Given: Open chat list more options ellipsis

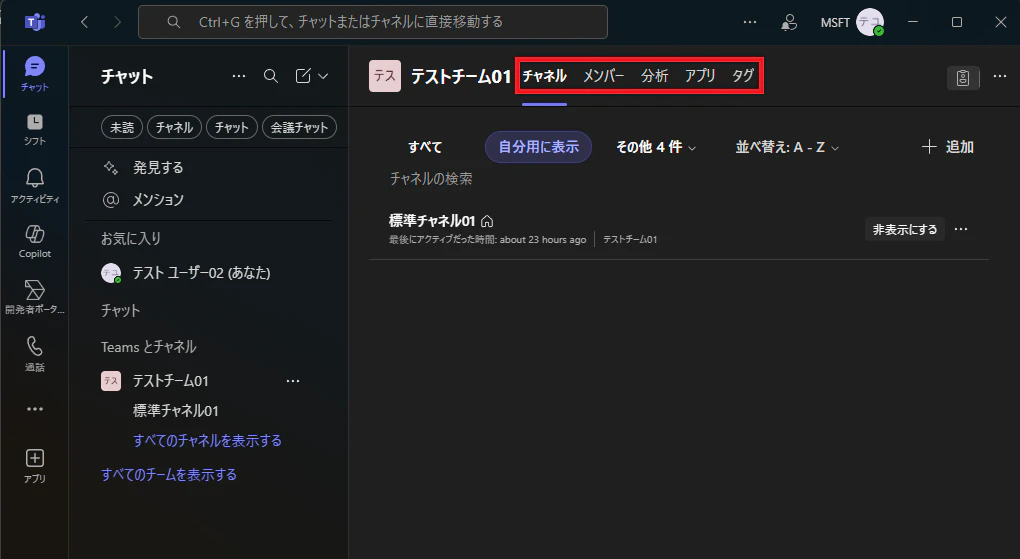Looking at the screenshot, I should [x=239, y=76].
